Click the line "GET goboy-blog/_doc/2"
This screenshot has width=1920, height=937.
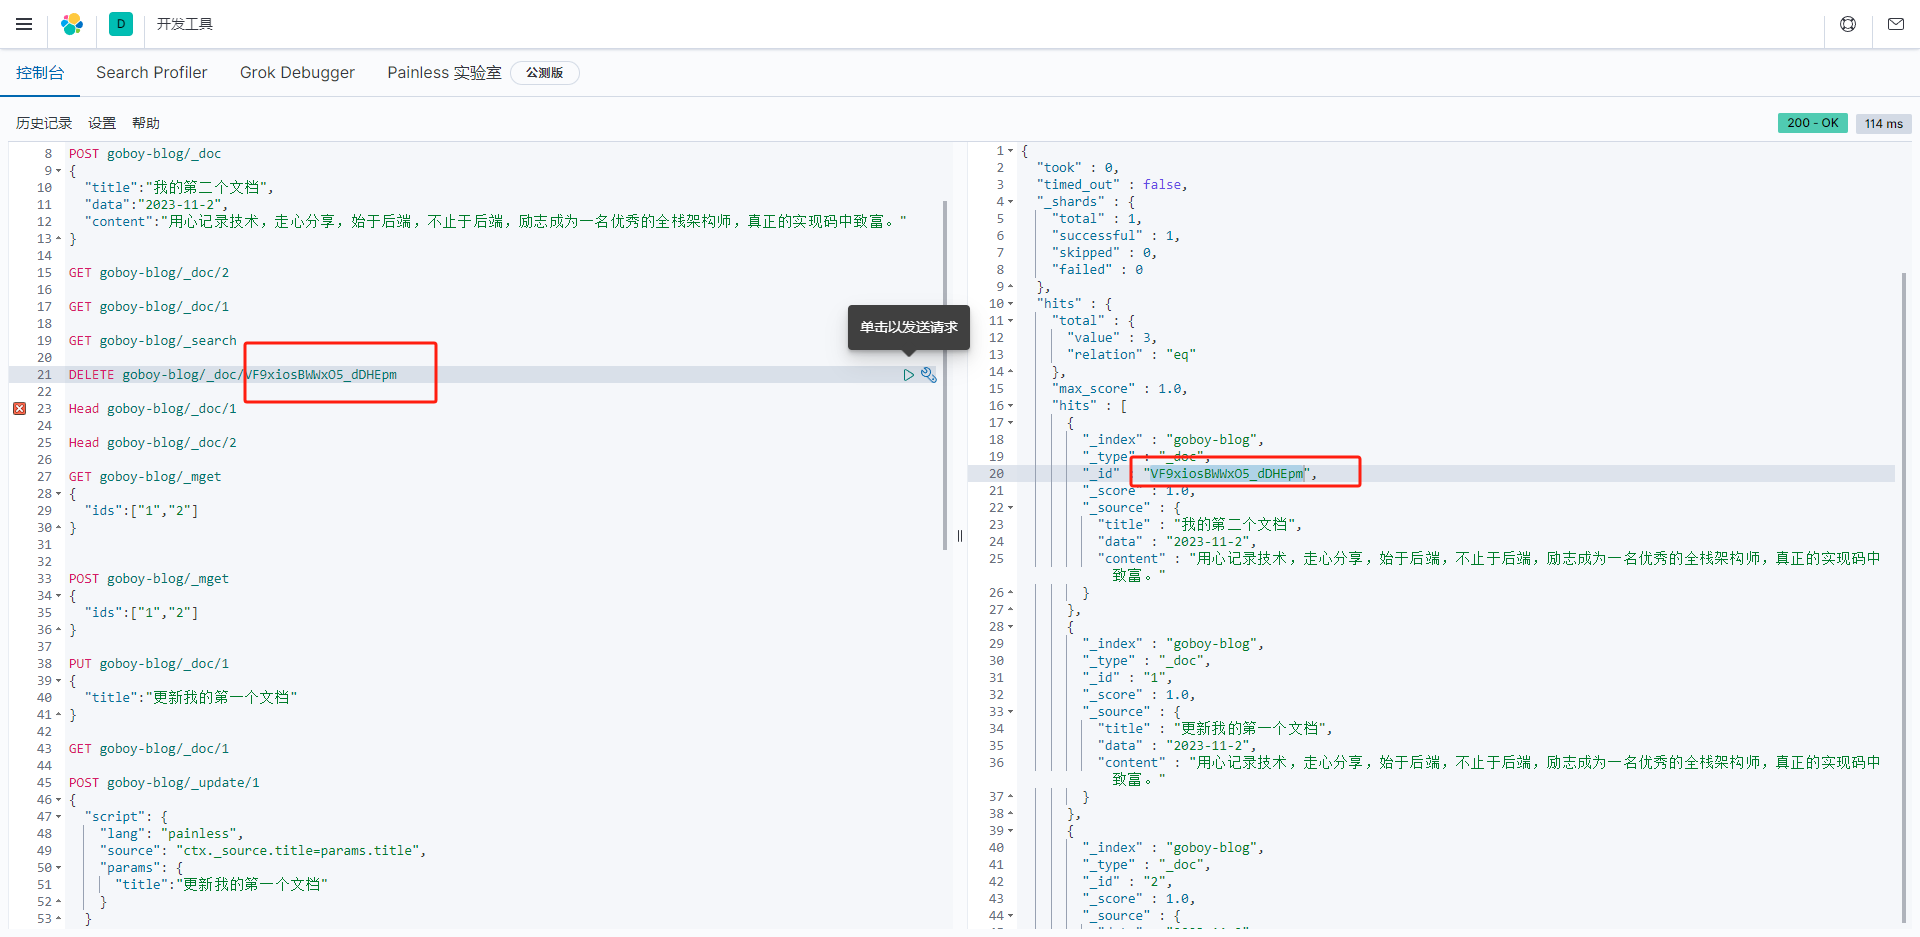pos(149,273)
